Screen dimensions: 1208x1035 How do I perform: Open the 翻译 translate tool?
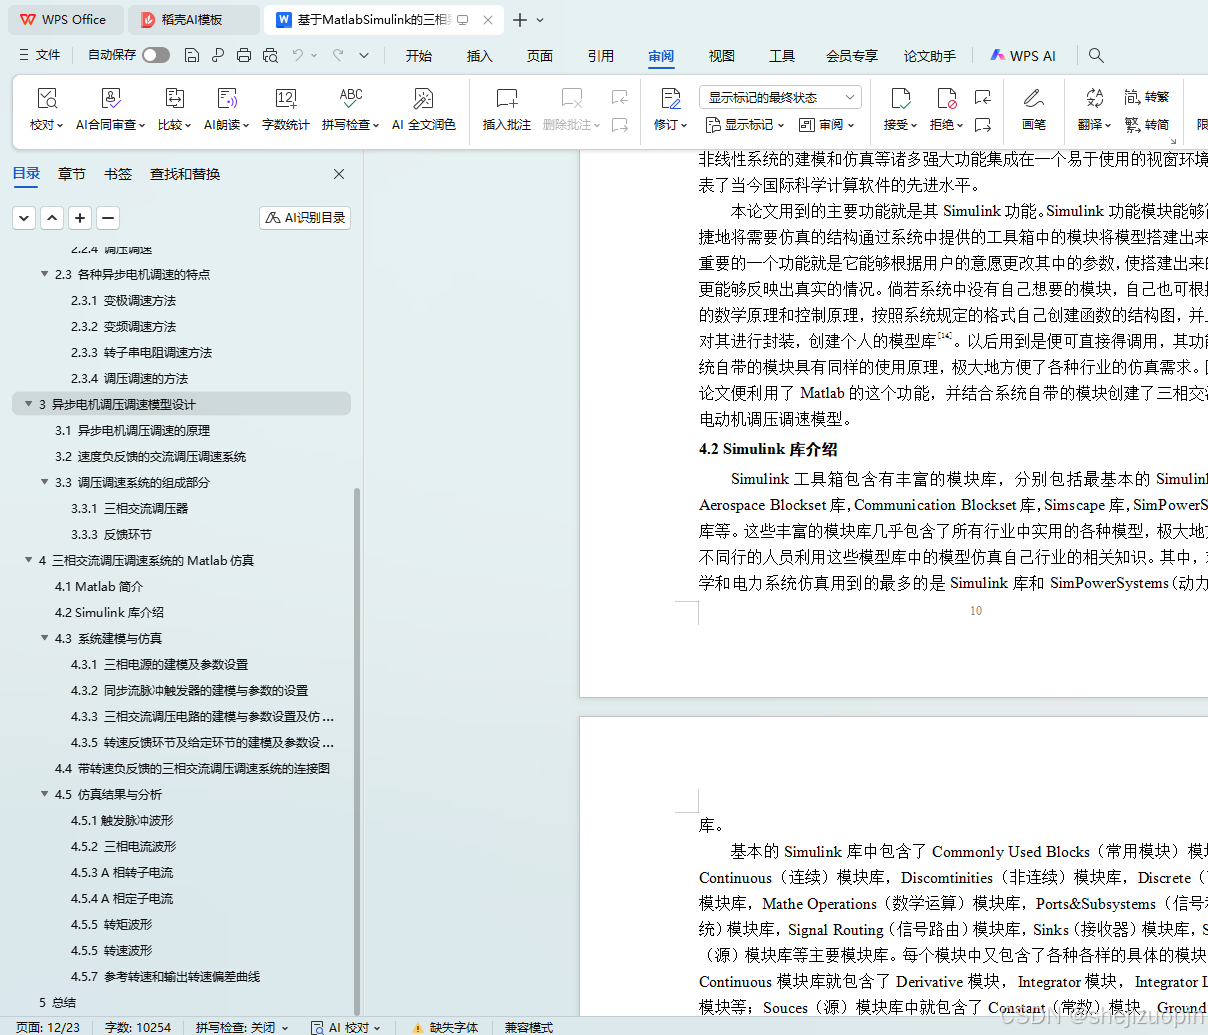[1095, 109]
